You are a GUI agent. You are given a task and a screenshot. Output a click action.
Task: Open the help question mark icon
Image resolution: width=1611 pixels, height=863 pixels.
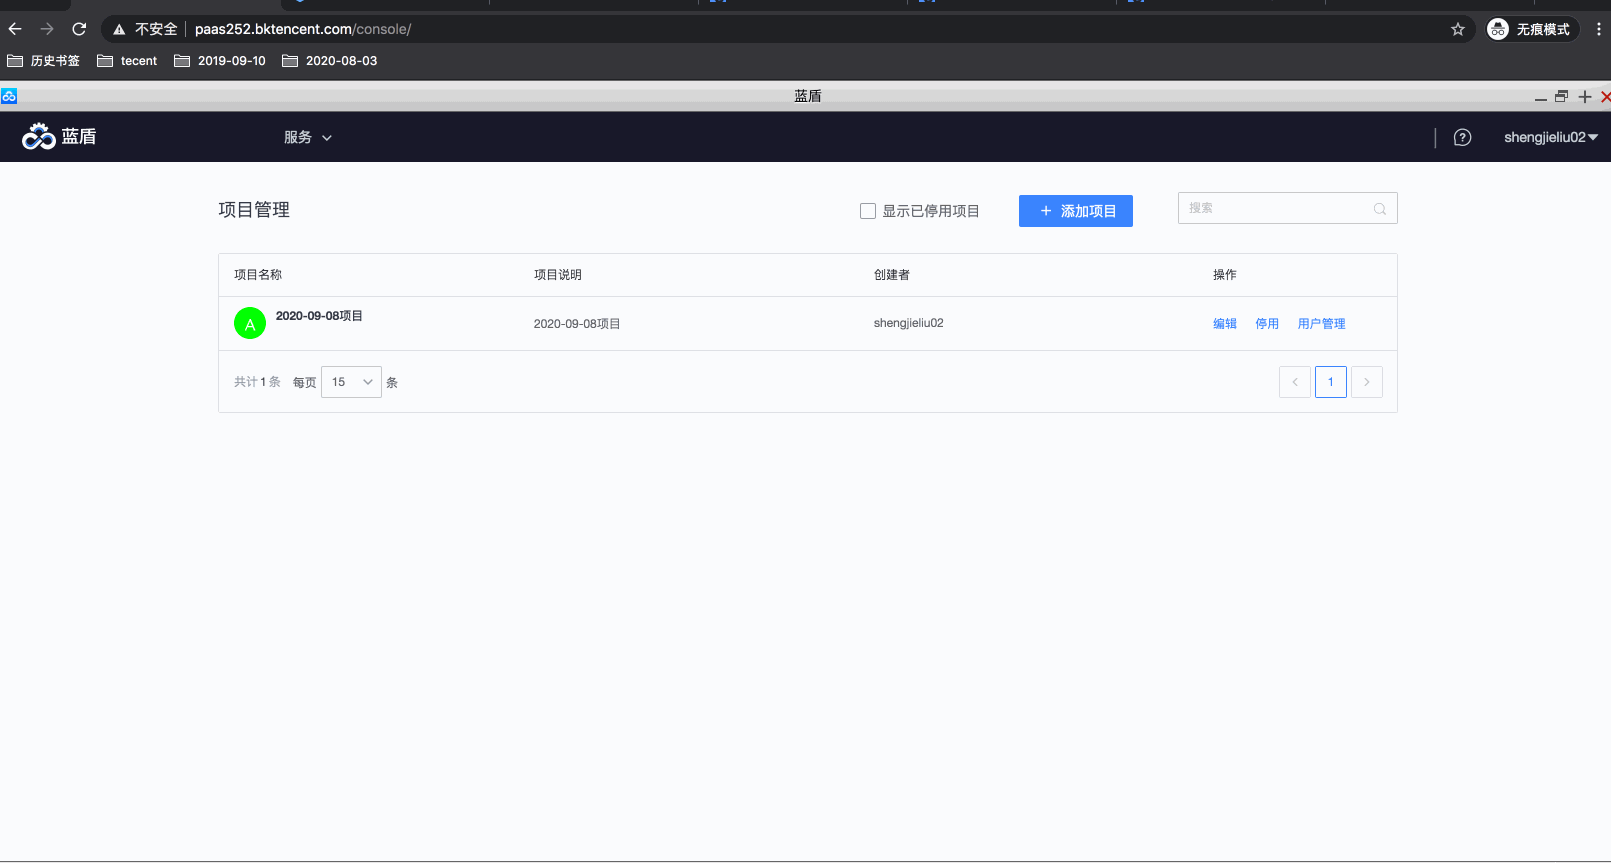1462,137
